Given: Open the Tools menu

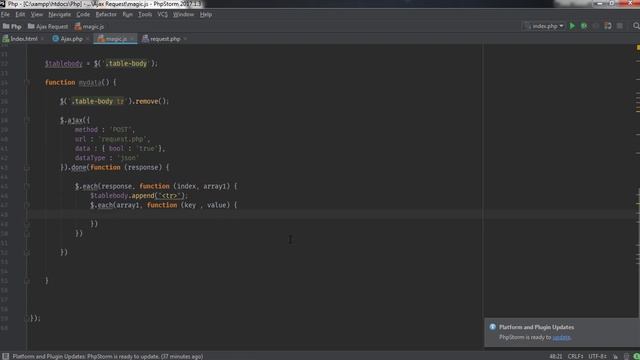Looking at the screenshot, I should (145, 14).
